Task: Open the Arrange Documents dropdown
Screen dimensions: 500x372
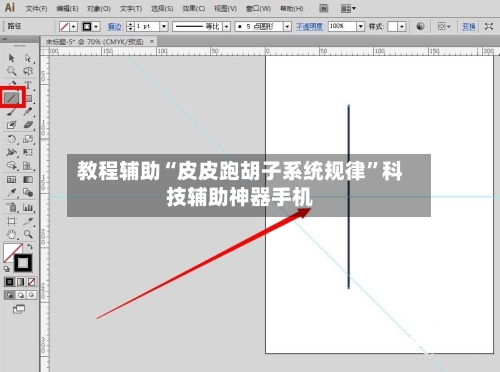Action: (348, 8)
